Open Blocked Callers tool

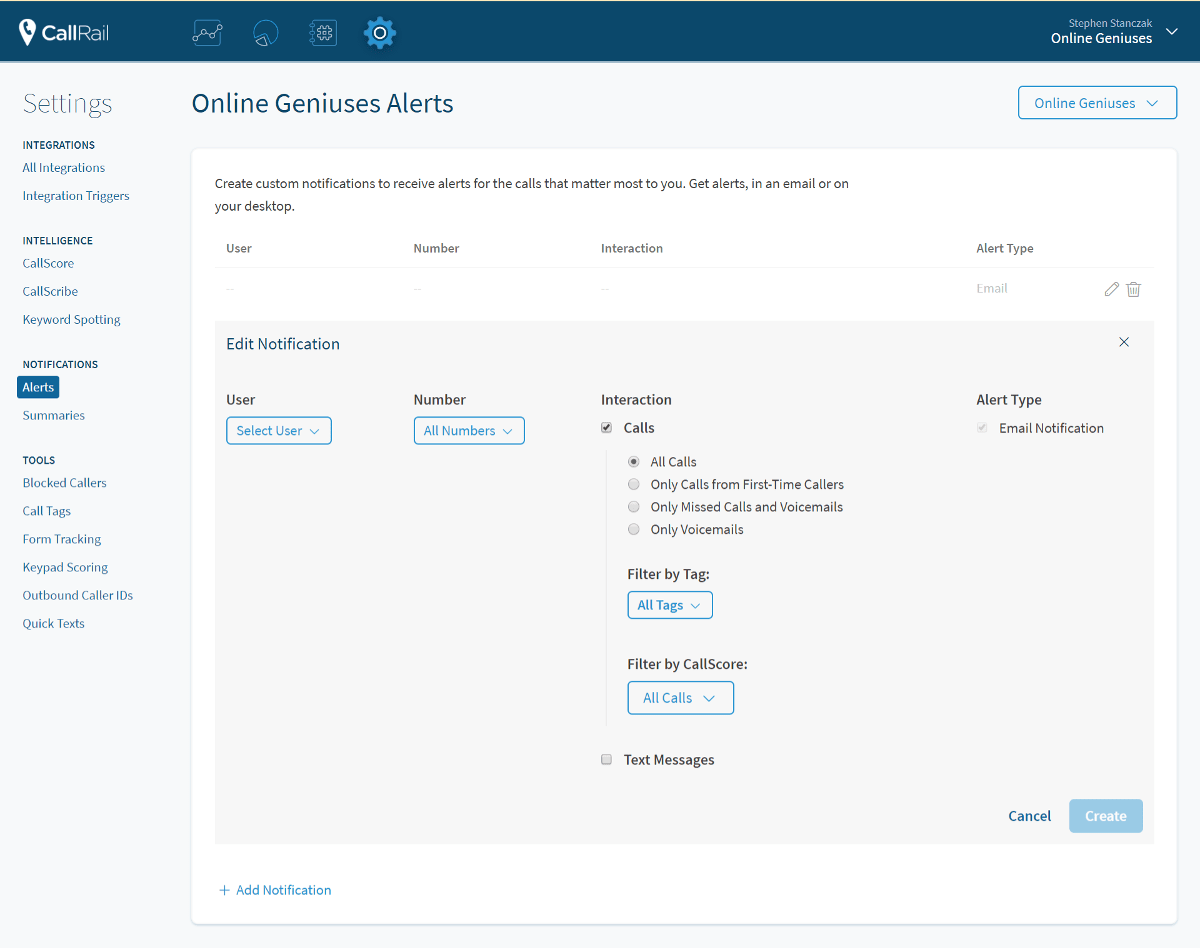click(65, 483)
